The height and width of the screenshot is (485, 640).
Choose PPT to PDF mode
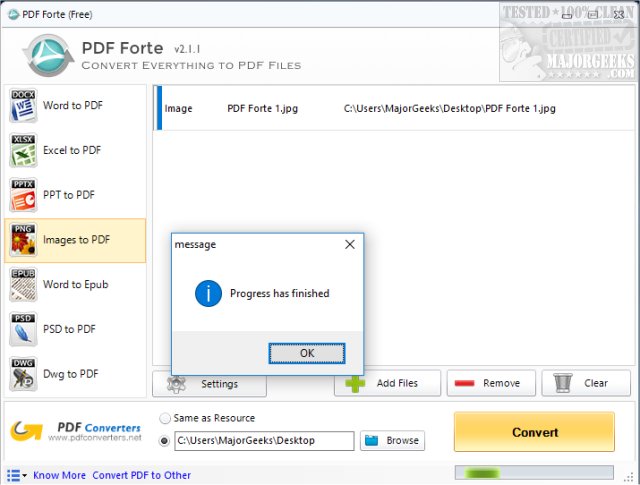[75, 195]
